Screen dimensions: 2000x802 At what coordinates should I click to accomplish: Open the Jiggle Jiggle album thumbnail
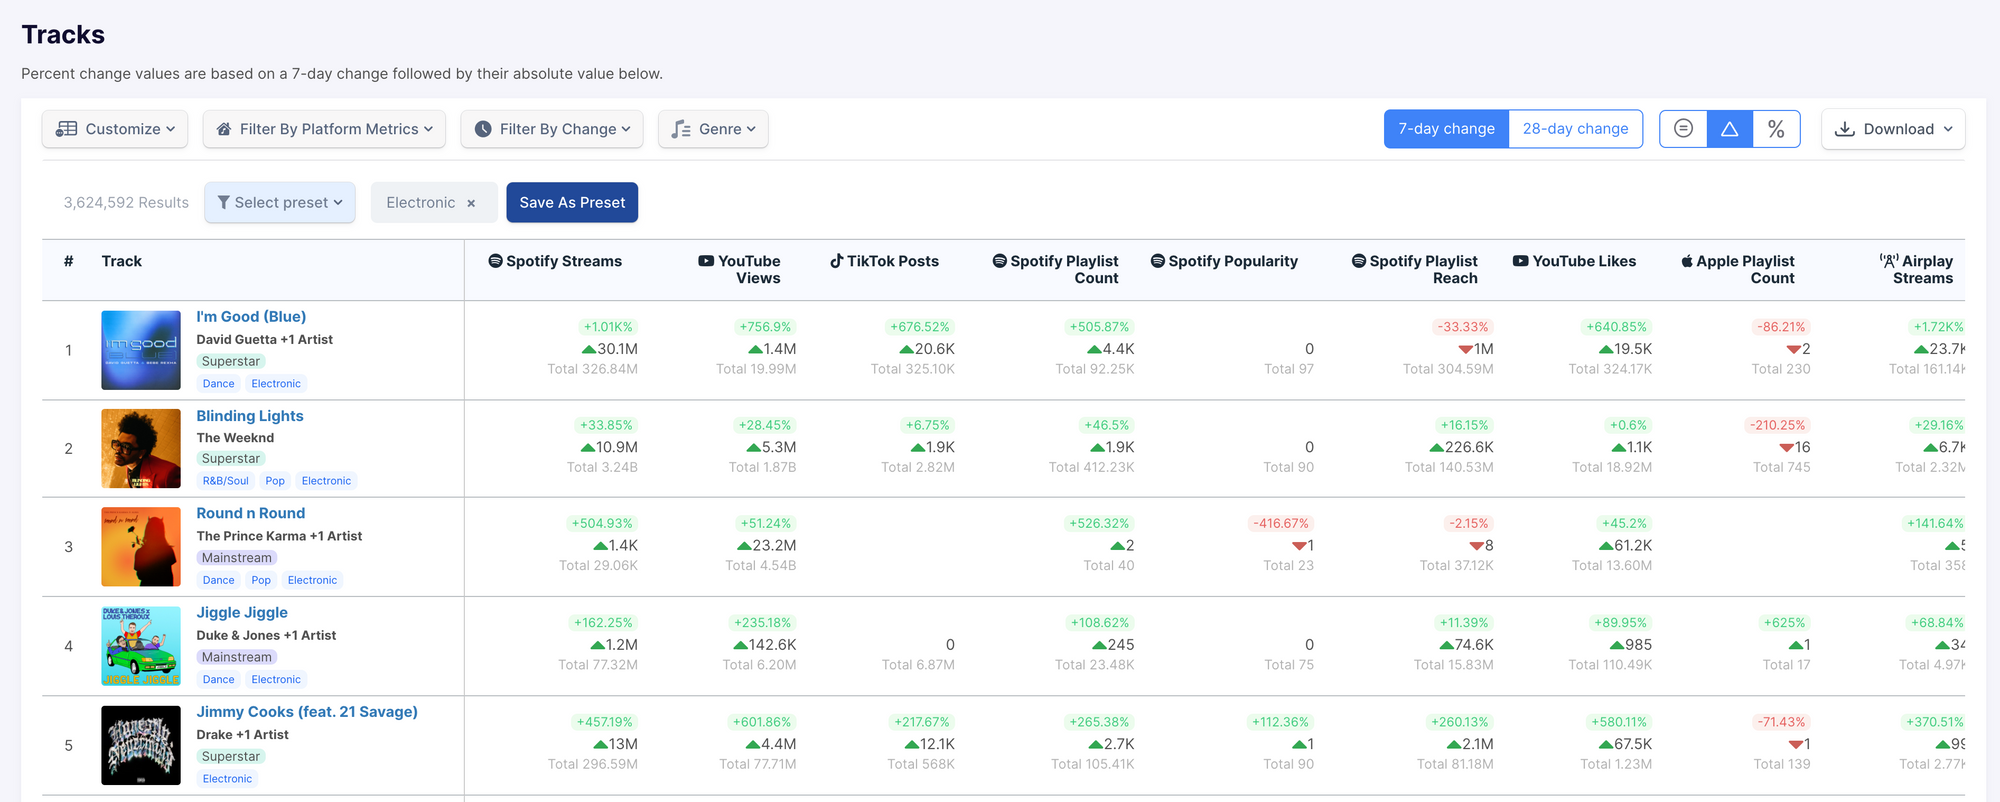point(141,646)
